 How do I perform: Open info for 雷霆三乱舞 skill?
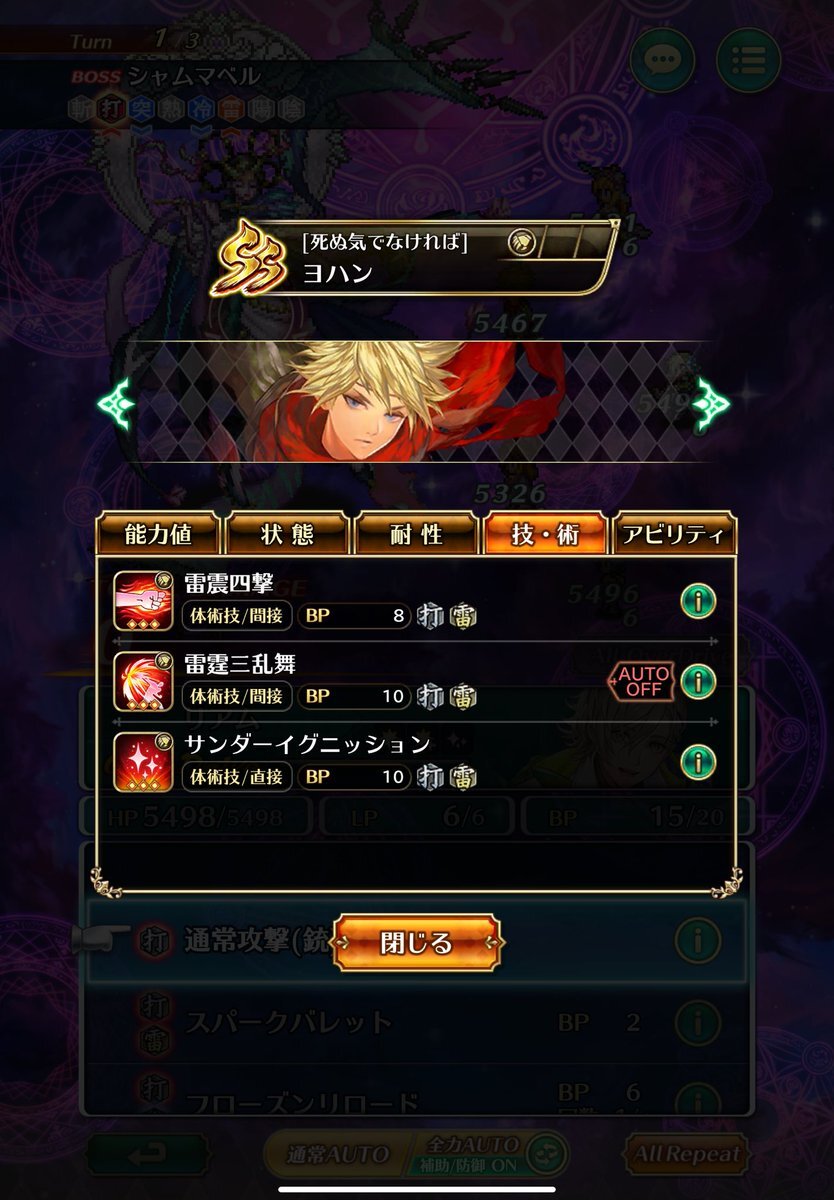[698, 682]
